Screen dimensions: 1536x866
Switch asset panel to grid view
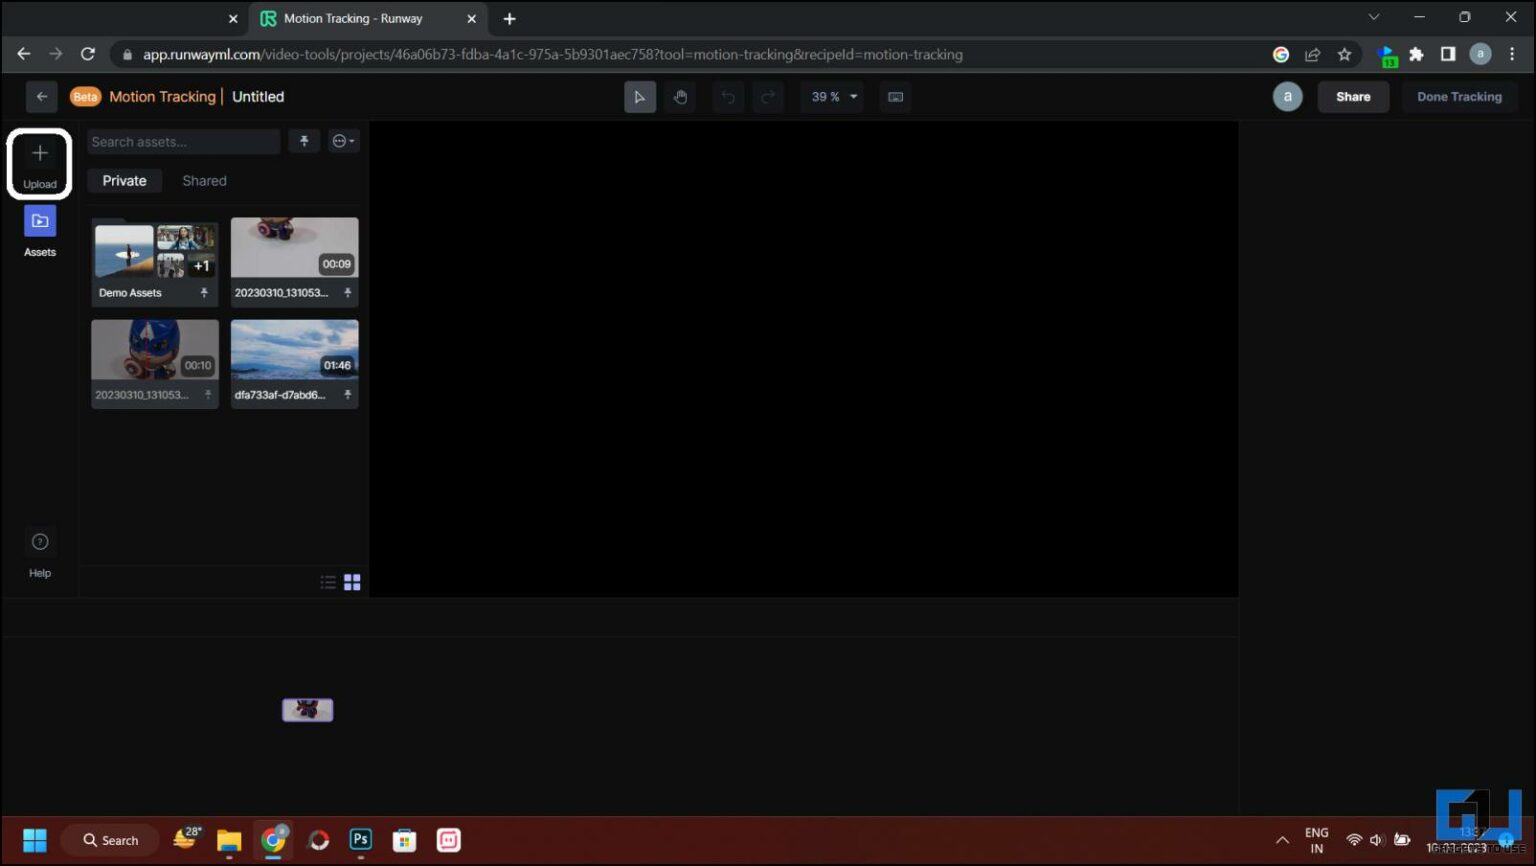351,581
